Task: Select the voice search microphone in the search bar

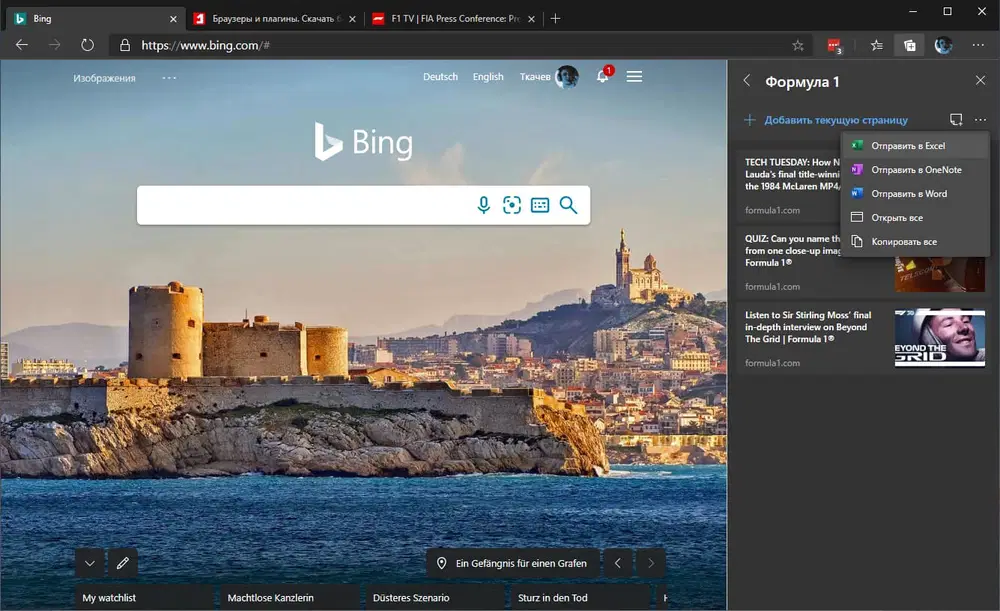Action: (x=484, y=205)
